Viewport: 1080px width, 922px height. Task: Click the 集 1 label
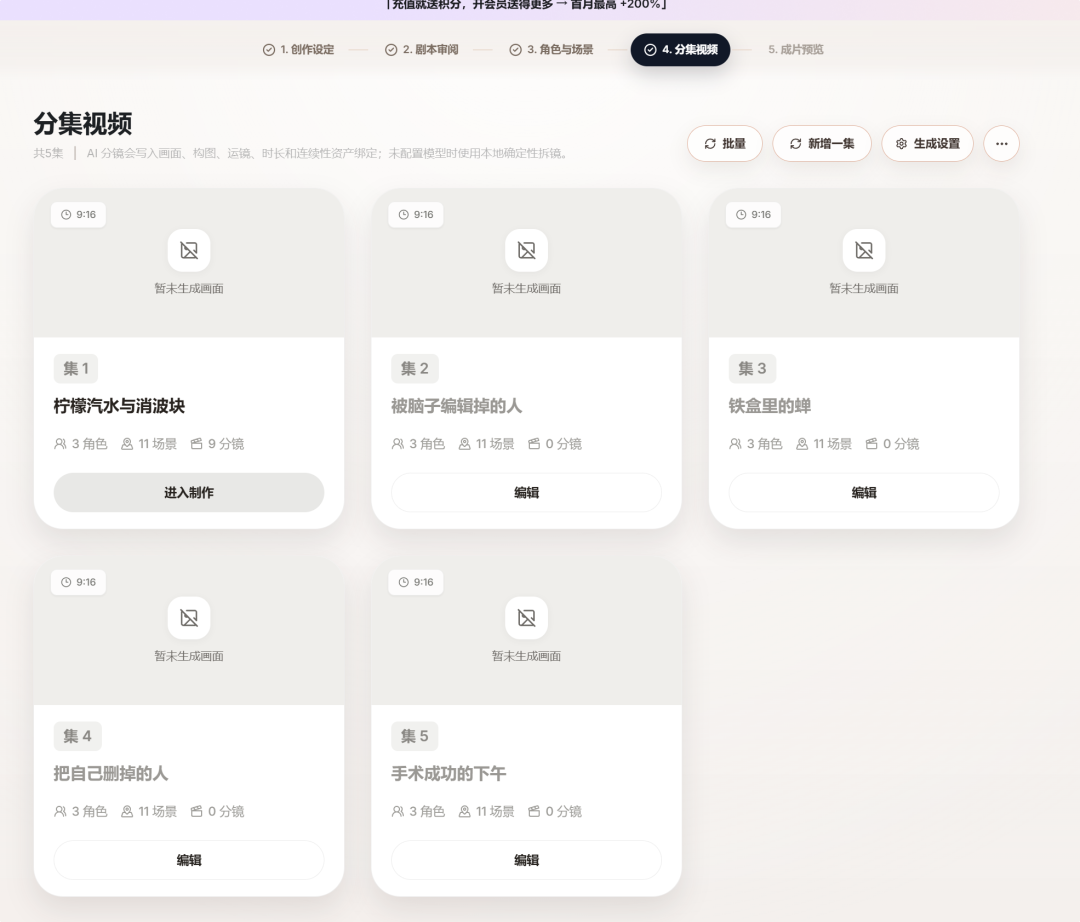[76, 368]
